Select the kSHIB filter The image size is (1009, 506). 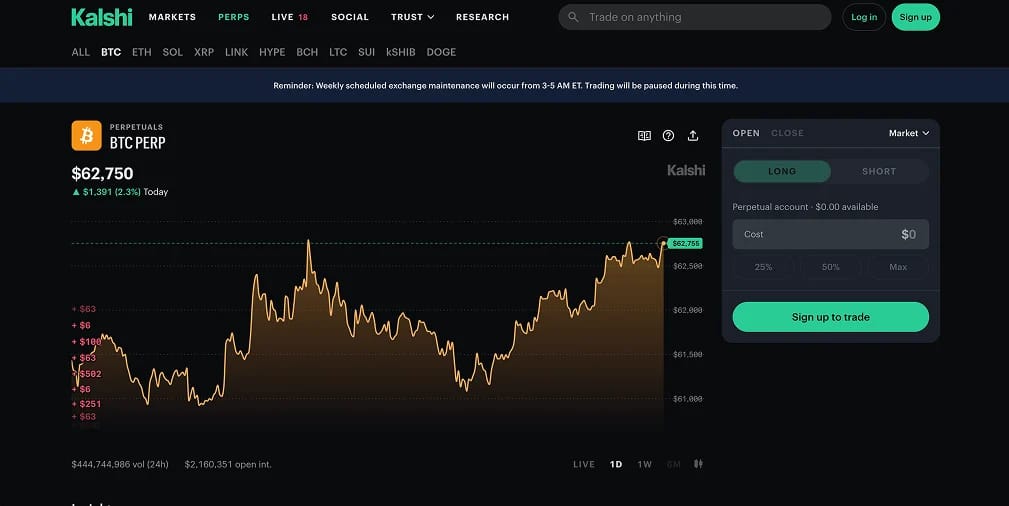click(x=400, y=52)
